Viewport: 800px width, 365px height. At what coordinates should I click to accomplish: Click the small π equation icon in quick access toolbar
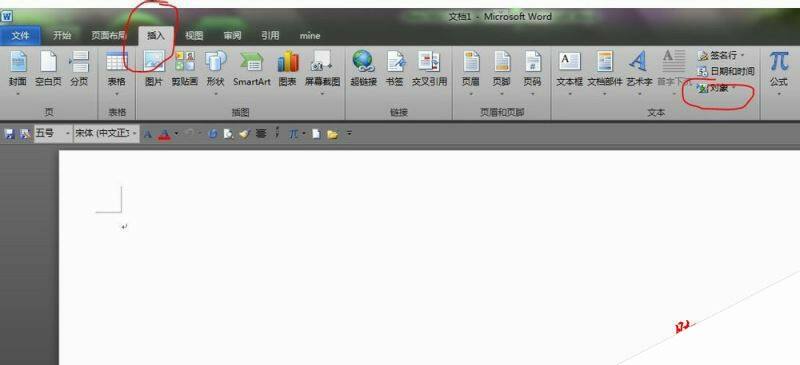(293, 134)
